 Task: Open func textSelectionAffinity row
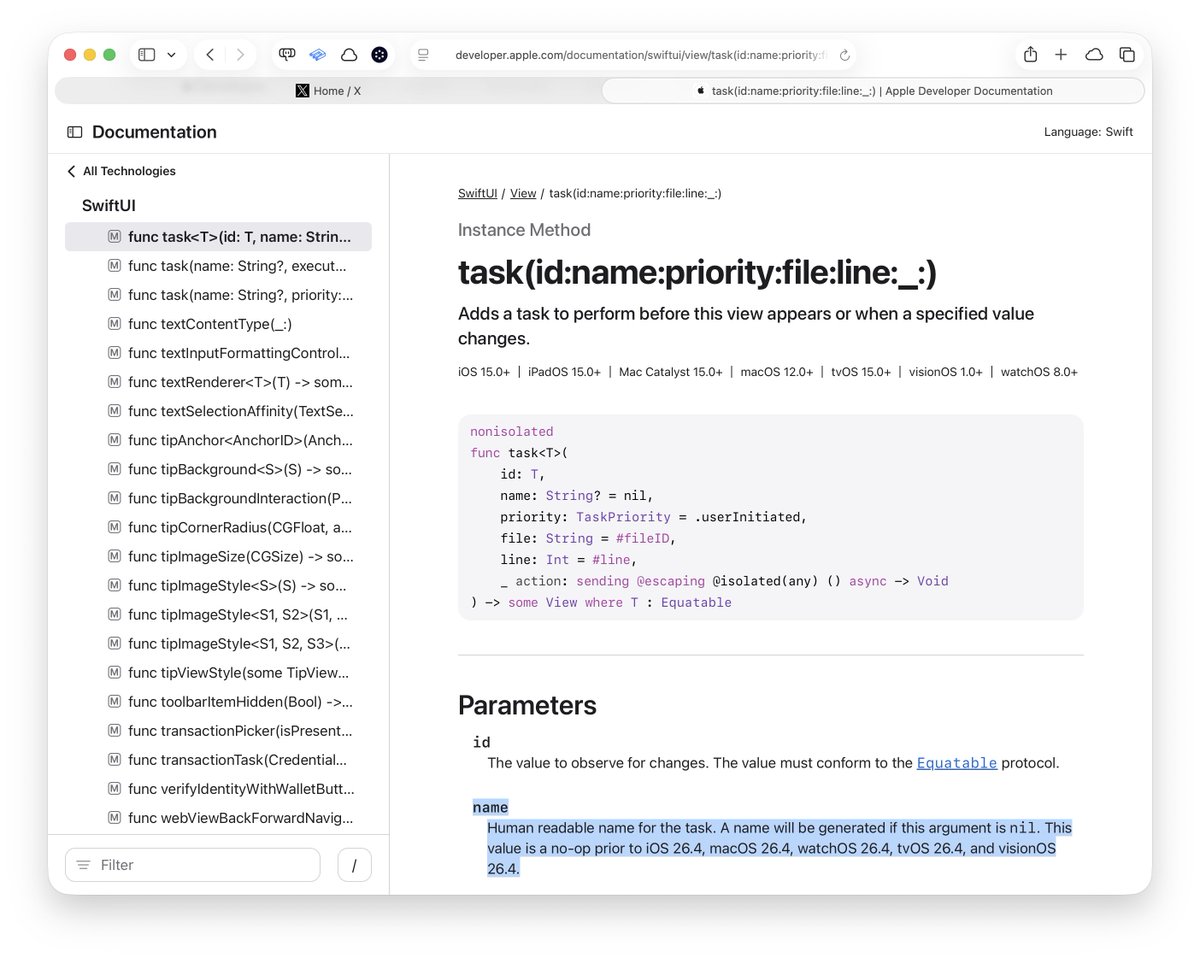point(218,411)
